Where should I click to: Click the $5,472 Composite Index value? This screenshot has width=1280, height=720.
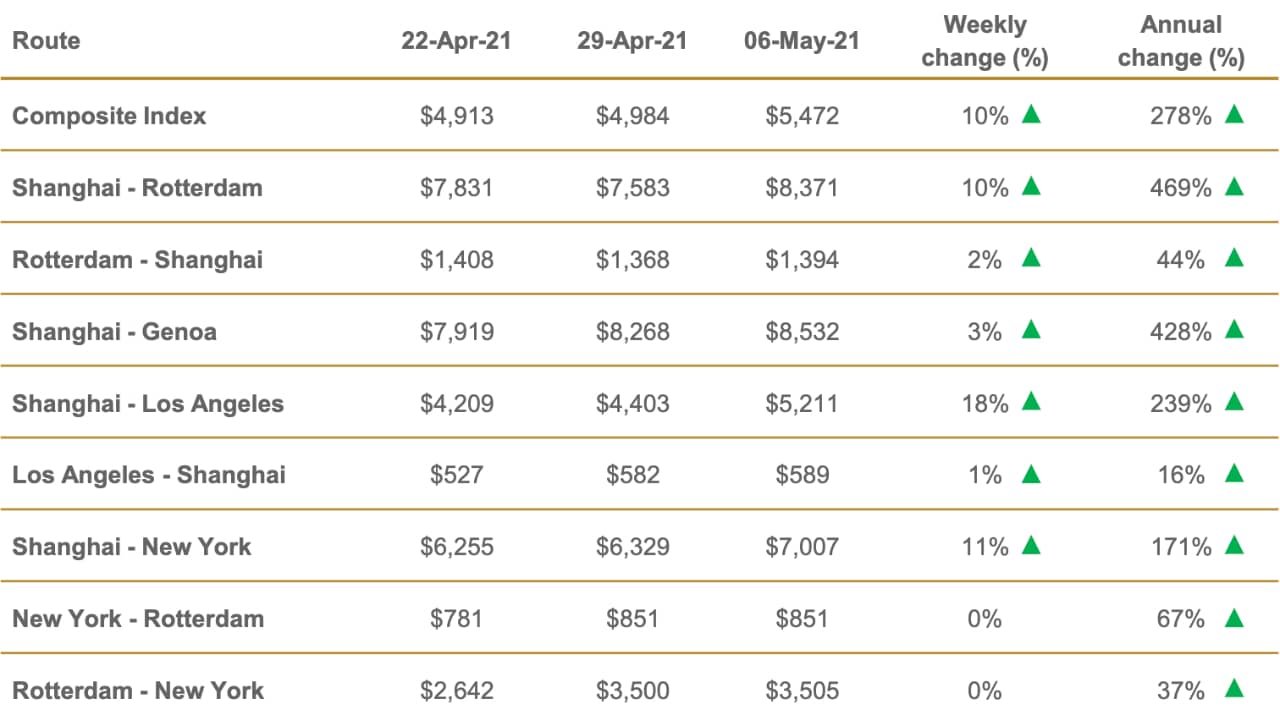coord(802,116)
